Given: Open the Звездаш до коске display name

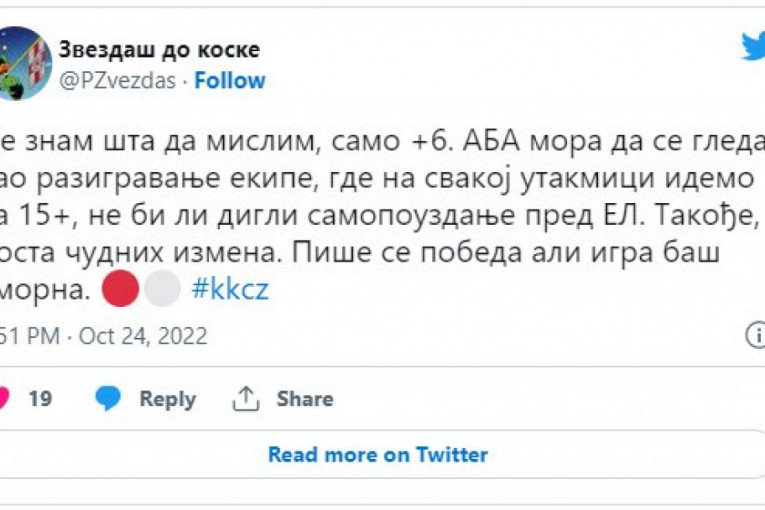Looking at the screenshot, I should tap(159, 49).
